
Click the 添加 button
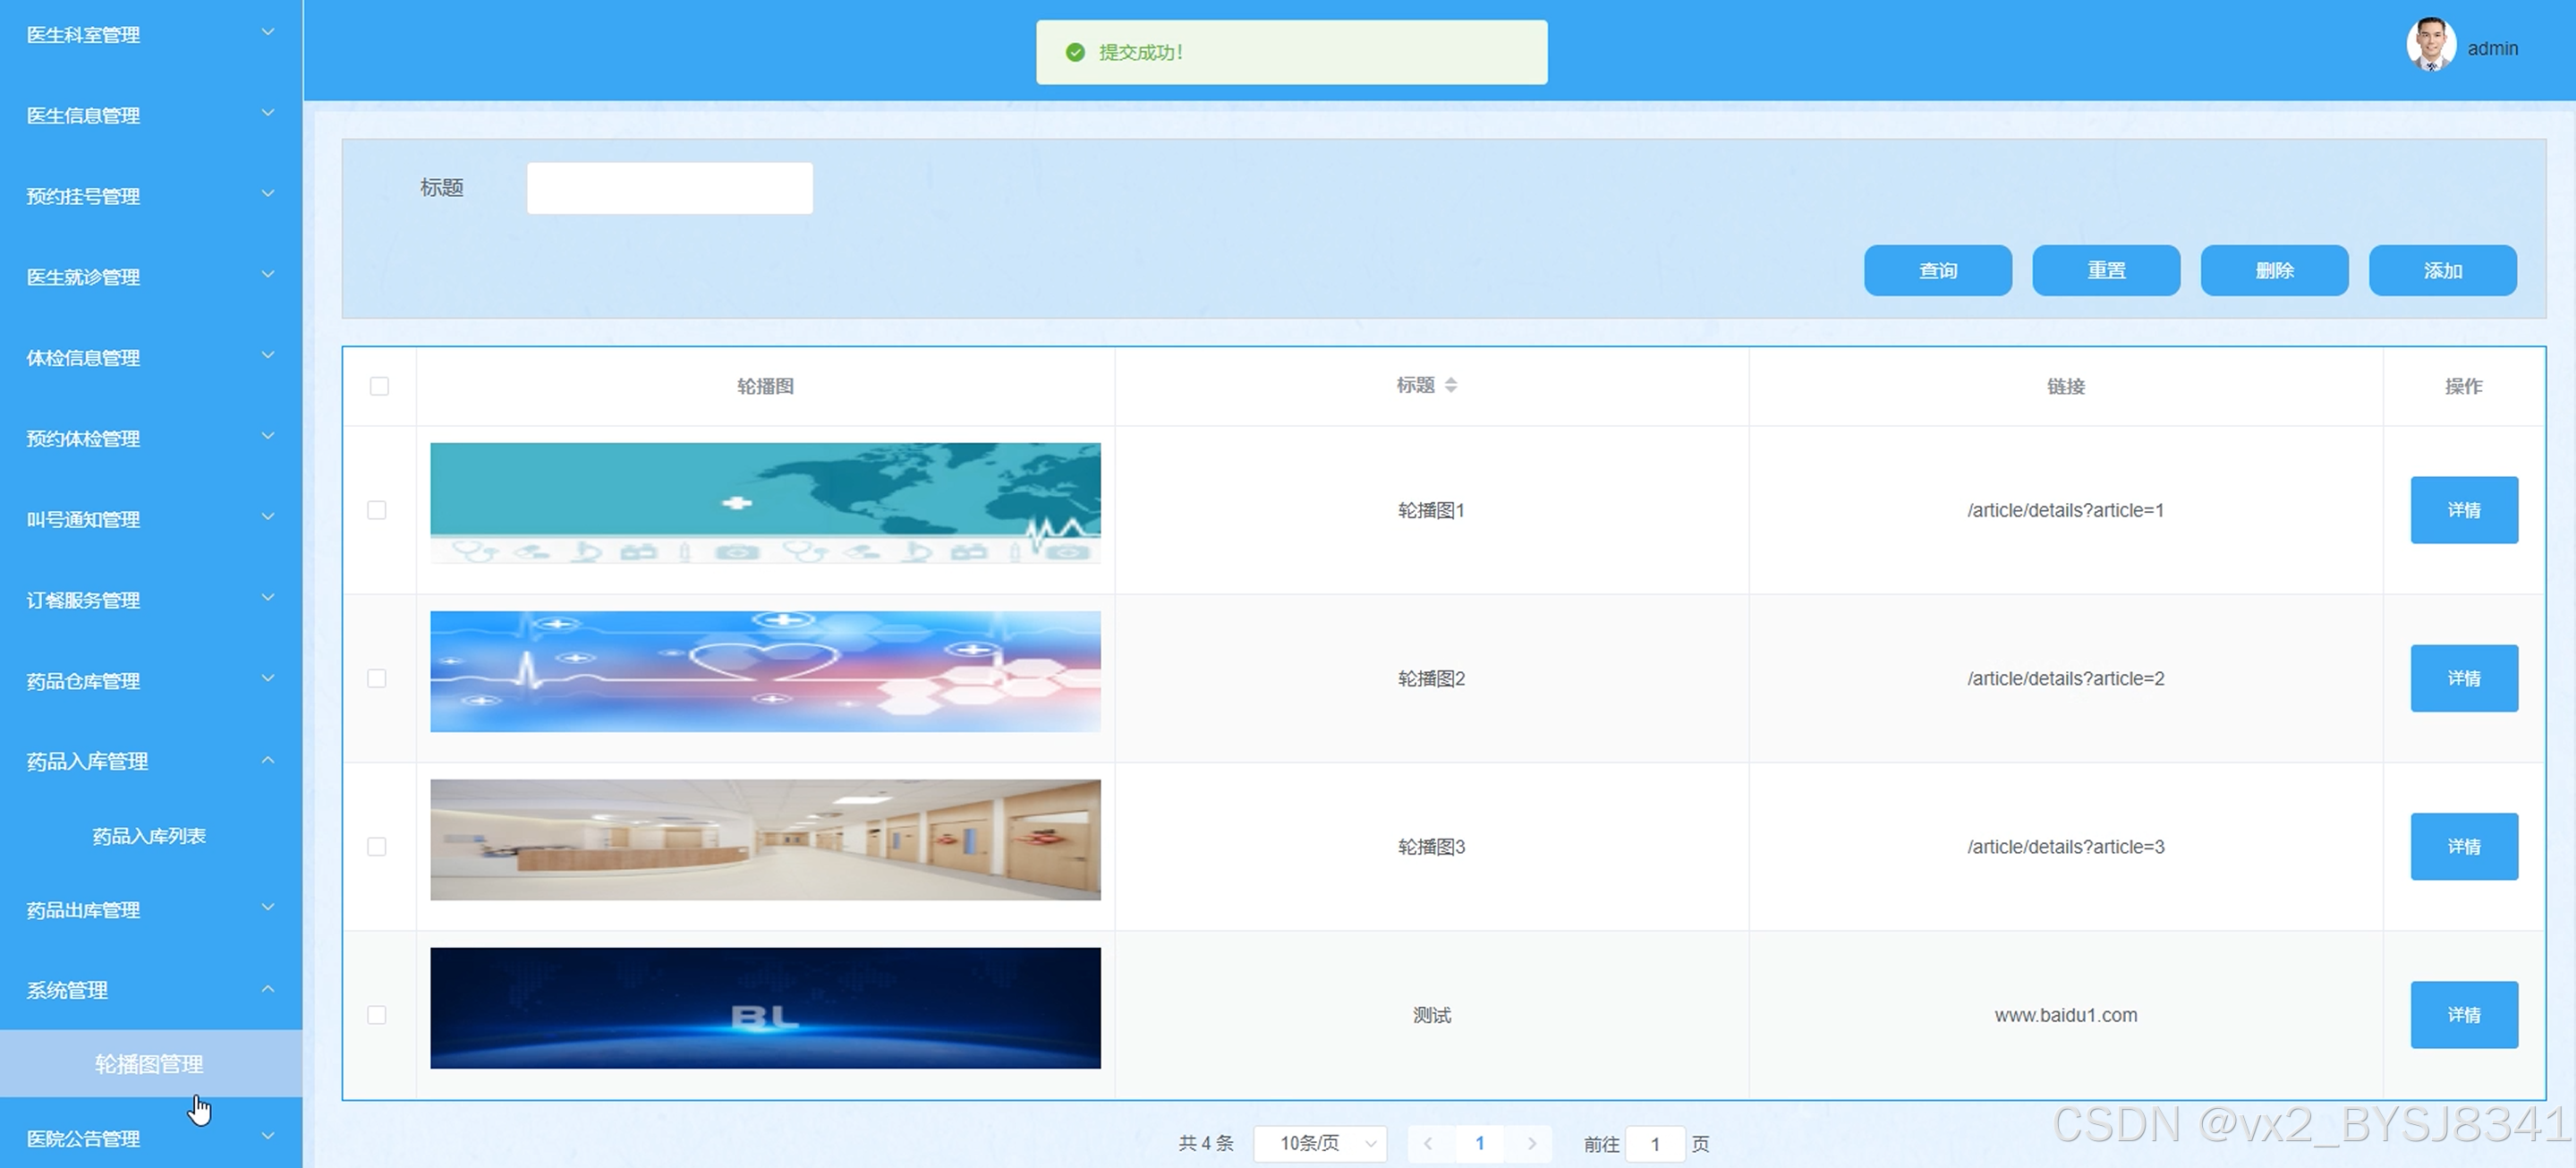(2442, 270)
